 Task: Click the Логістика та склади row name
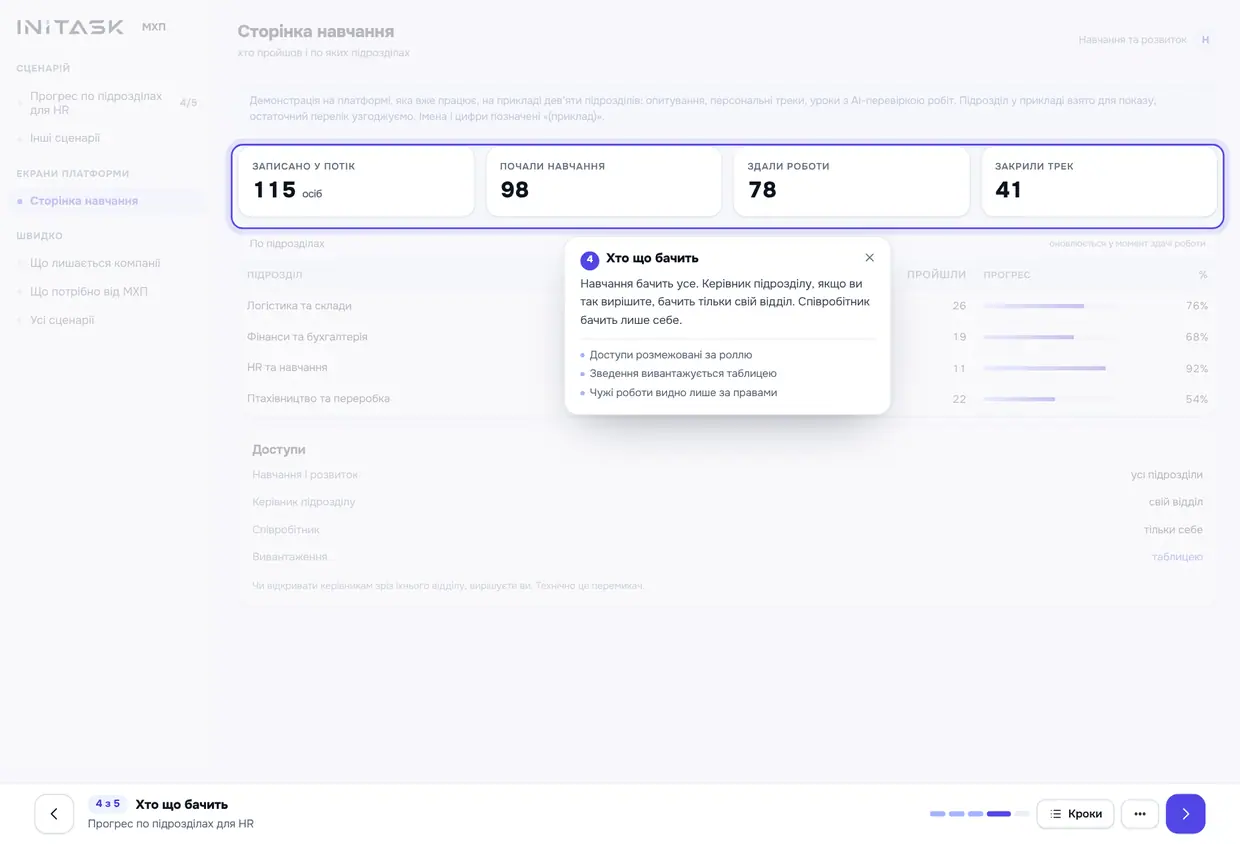[x=299, y=306]
